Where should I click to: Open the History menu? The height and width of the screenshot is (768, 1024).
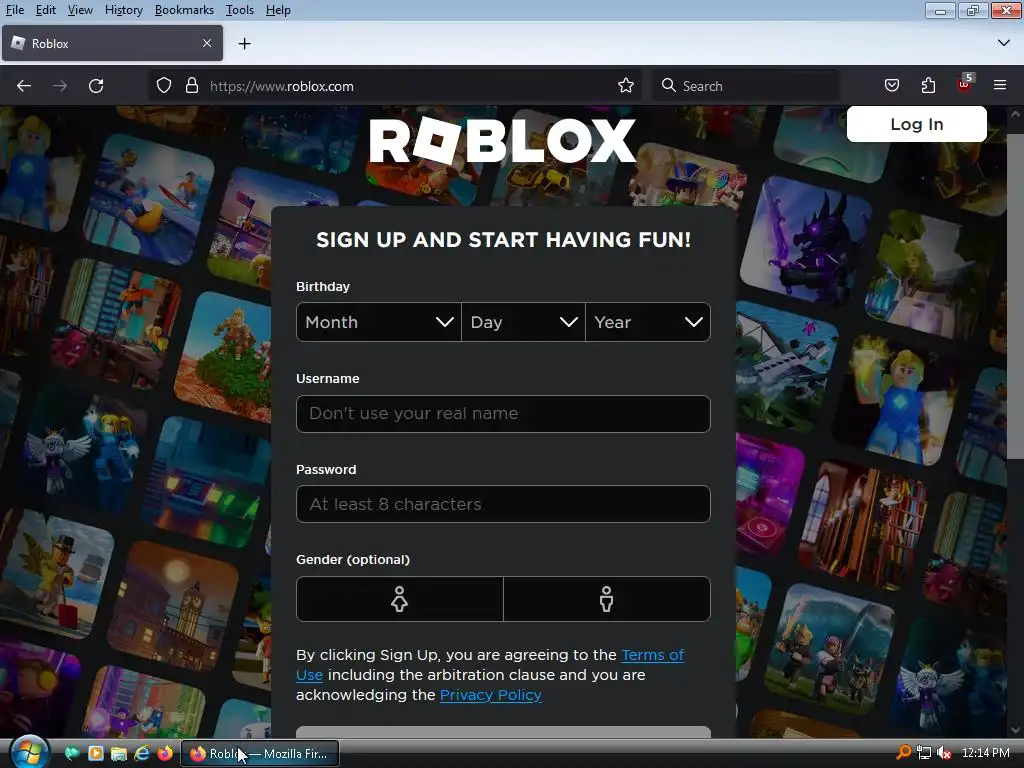123,10
